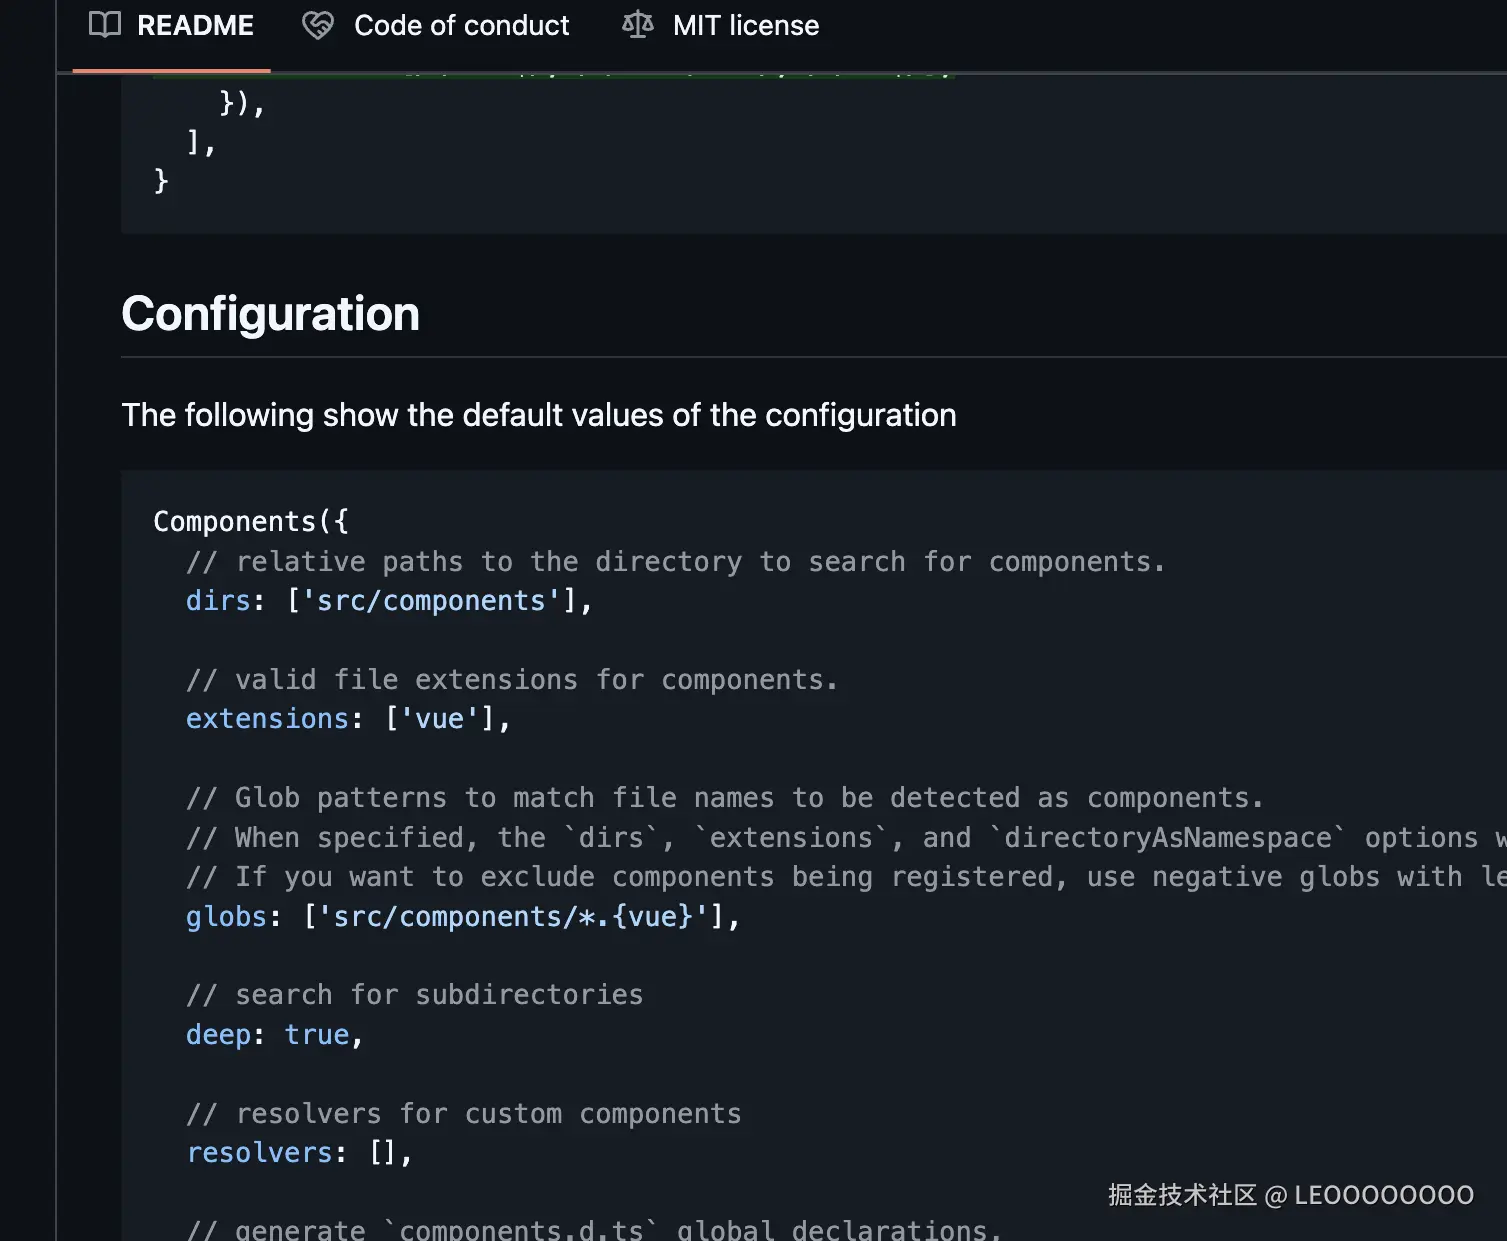Click the dirs property name
This screenshot has width=1507, height=1241.
217,601
